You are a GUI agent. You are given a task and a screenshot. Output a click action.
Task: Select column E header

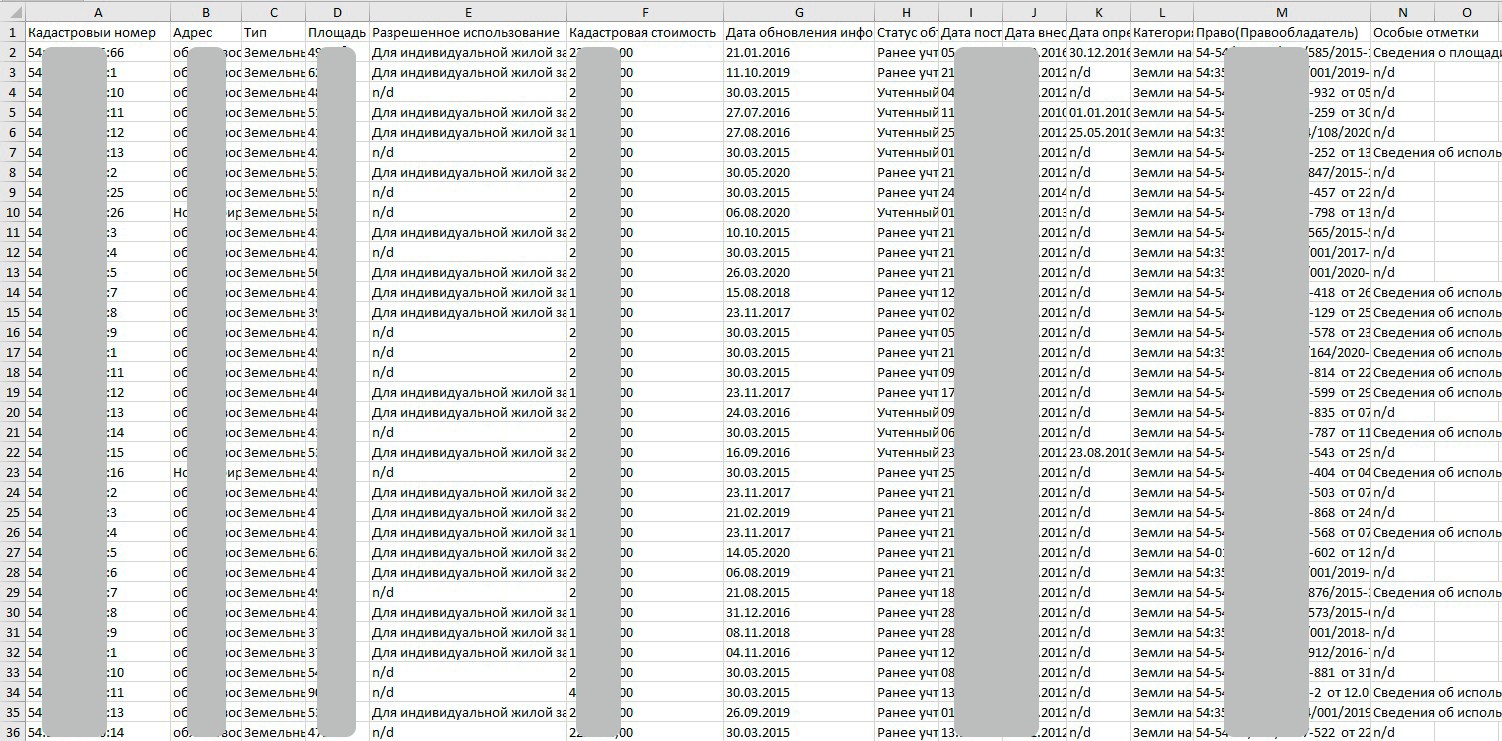[x=468, y=11]
